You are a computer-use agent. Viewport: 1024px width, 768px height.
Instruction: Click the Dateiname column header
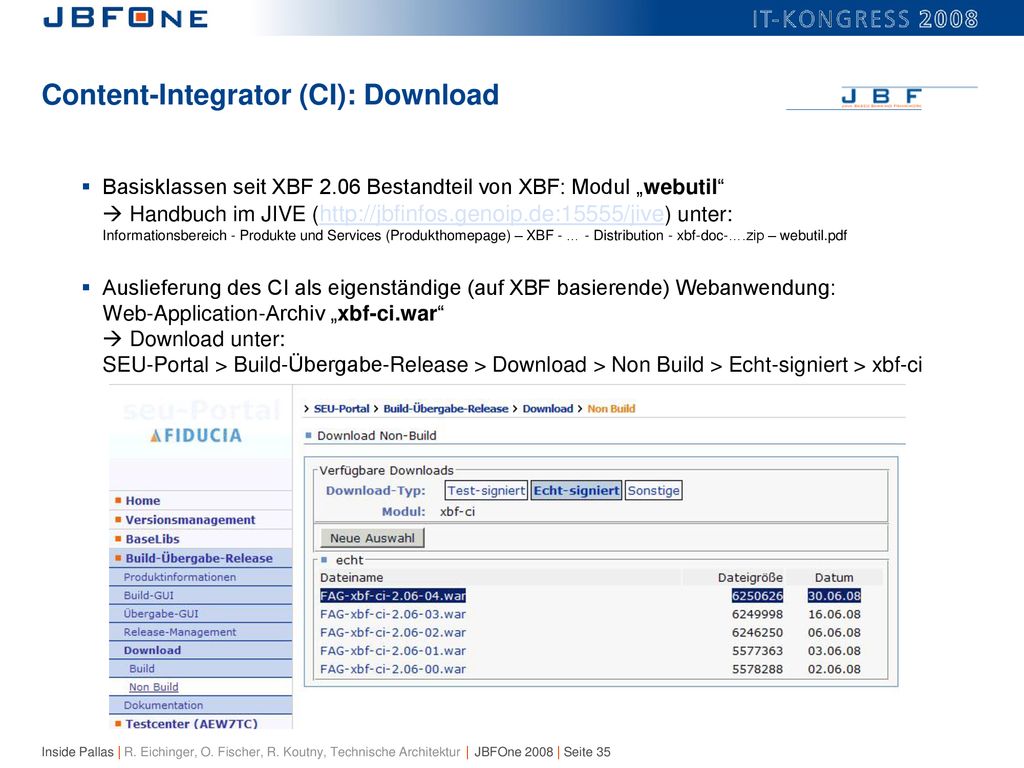coord(351,577)
